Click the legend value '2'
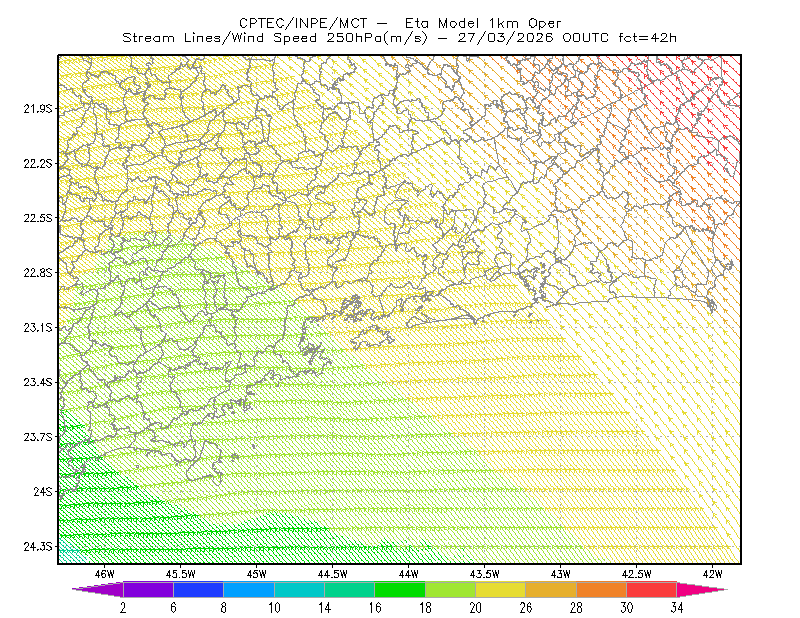This screenshot has height=618, width=800. click(123, 608)
